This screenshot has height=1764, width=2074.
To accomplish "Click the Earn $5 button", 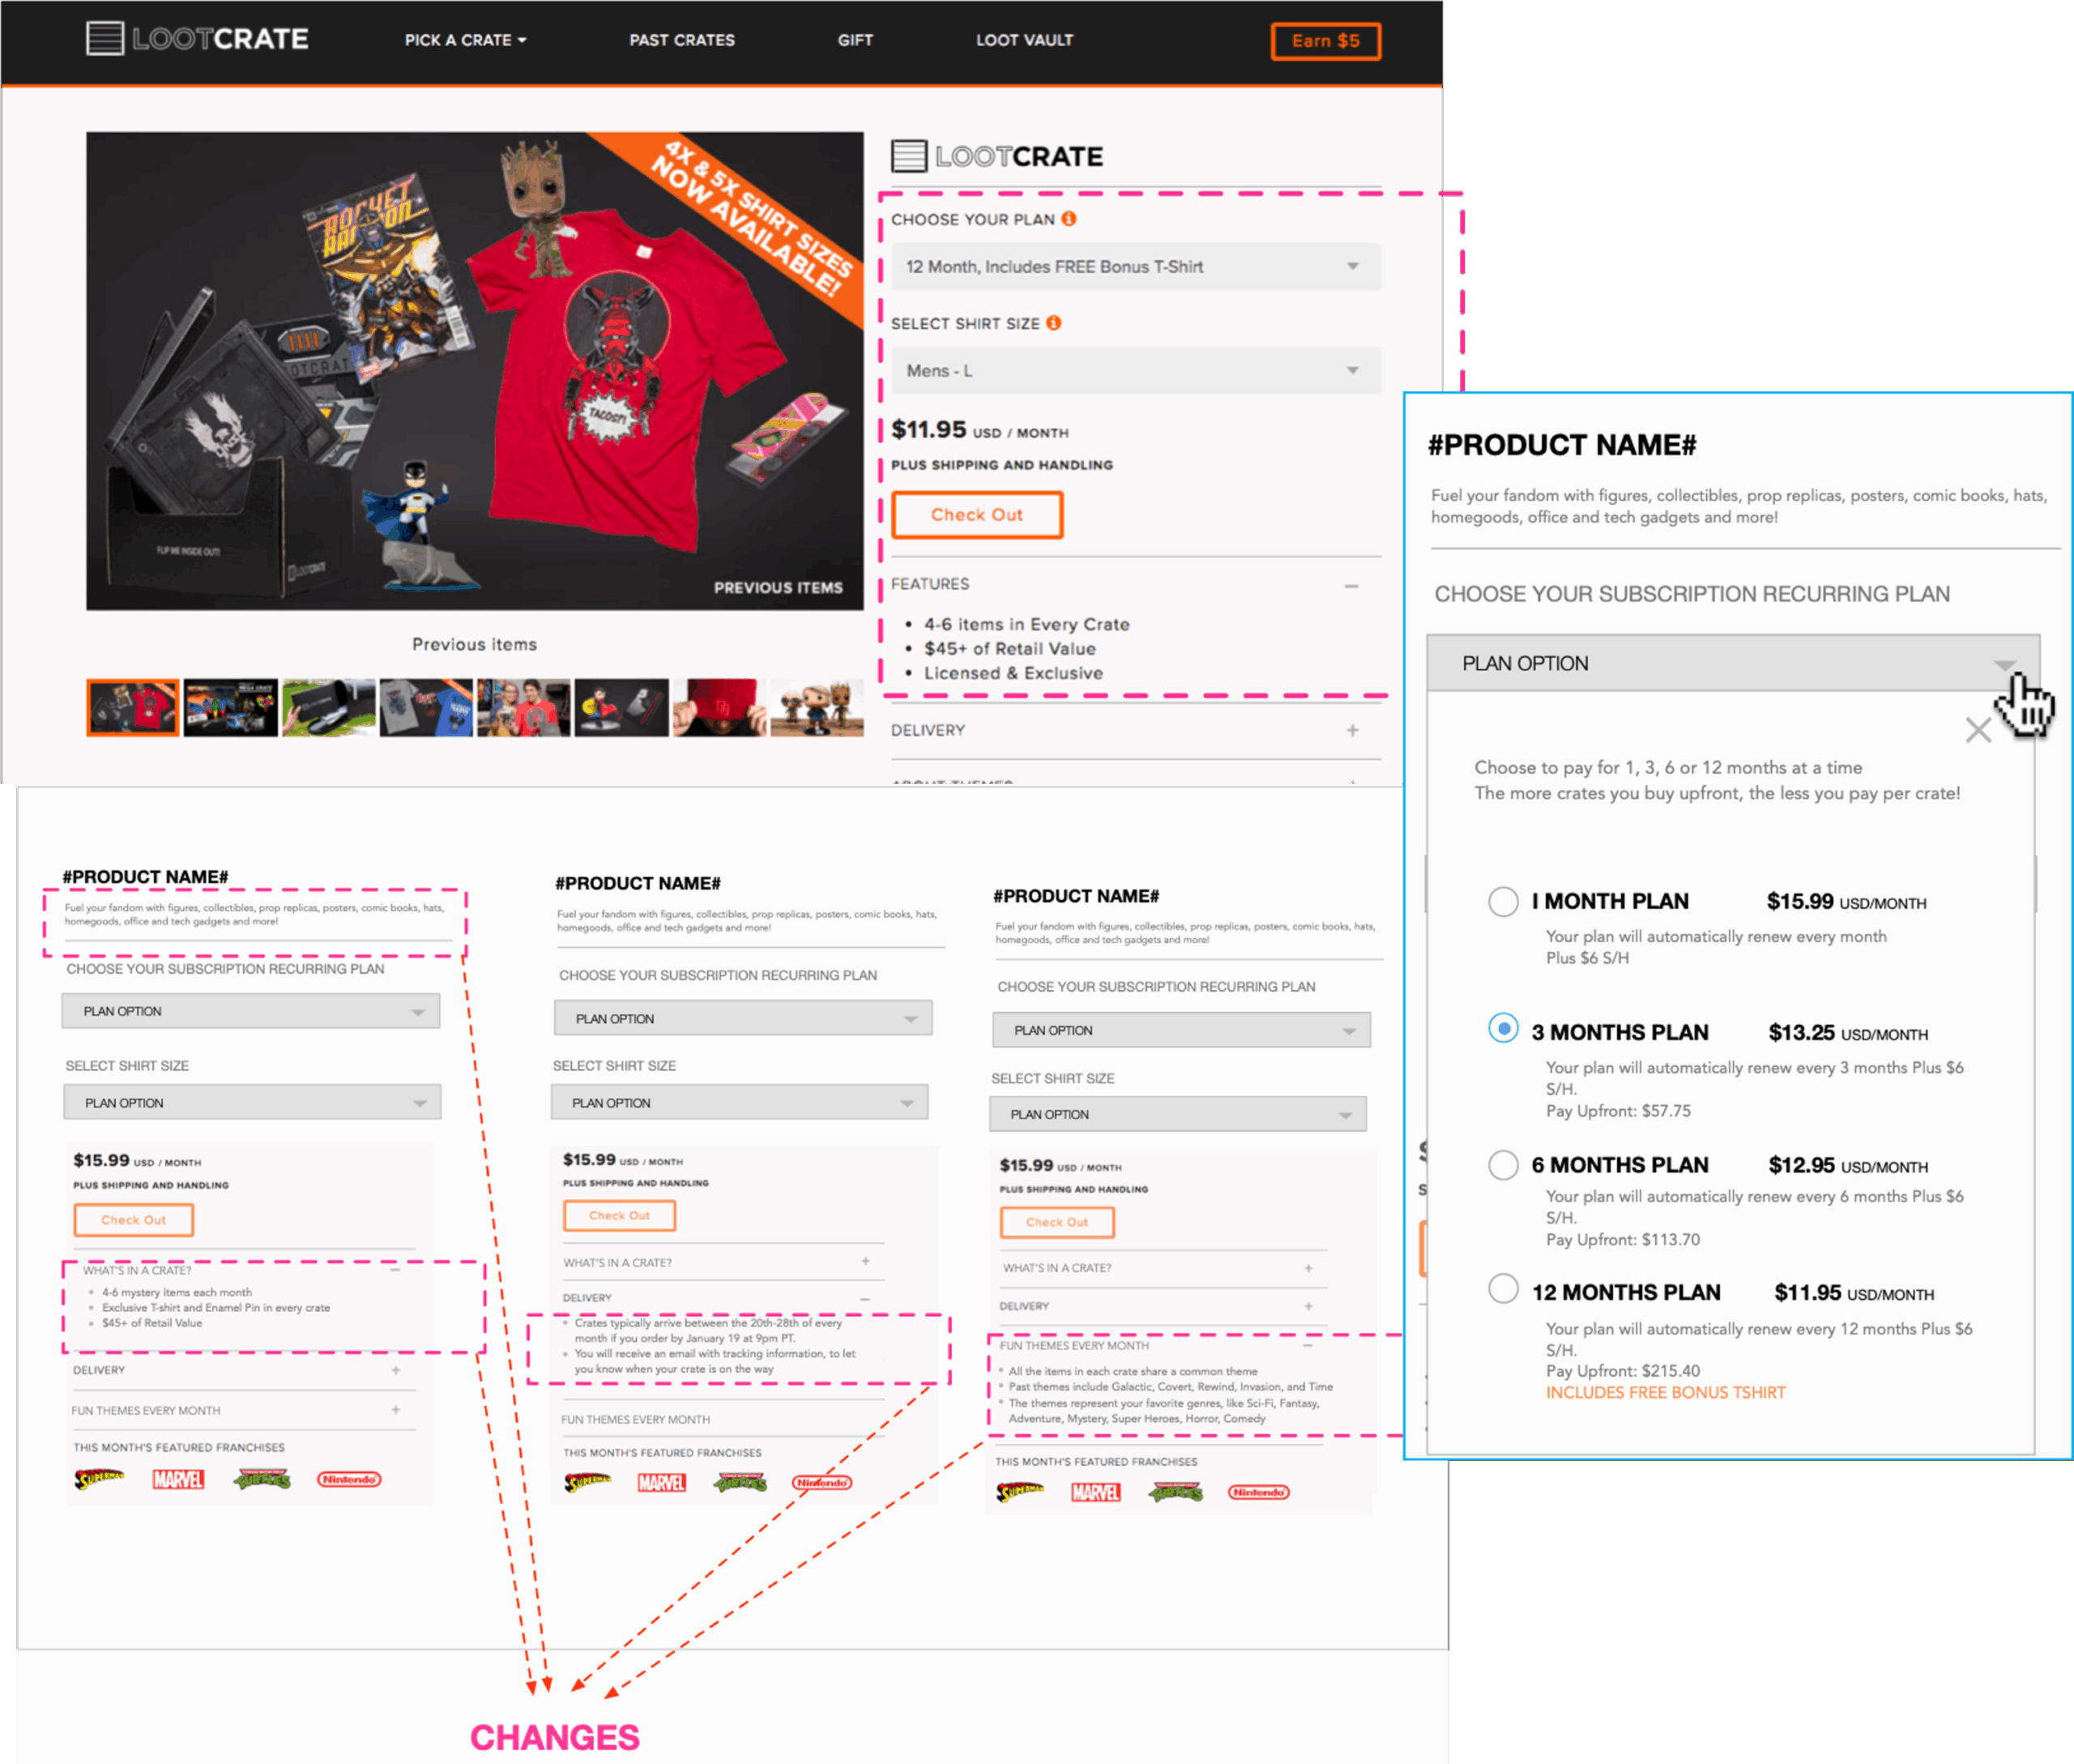I will click(x=1325, y=41).
